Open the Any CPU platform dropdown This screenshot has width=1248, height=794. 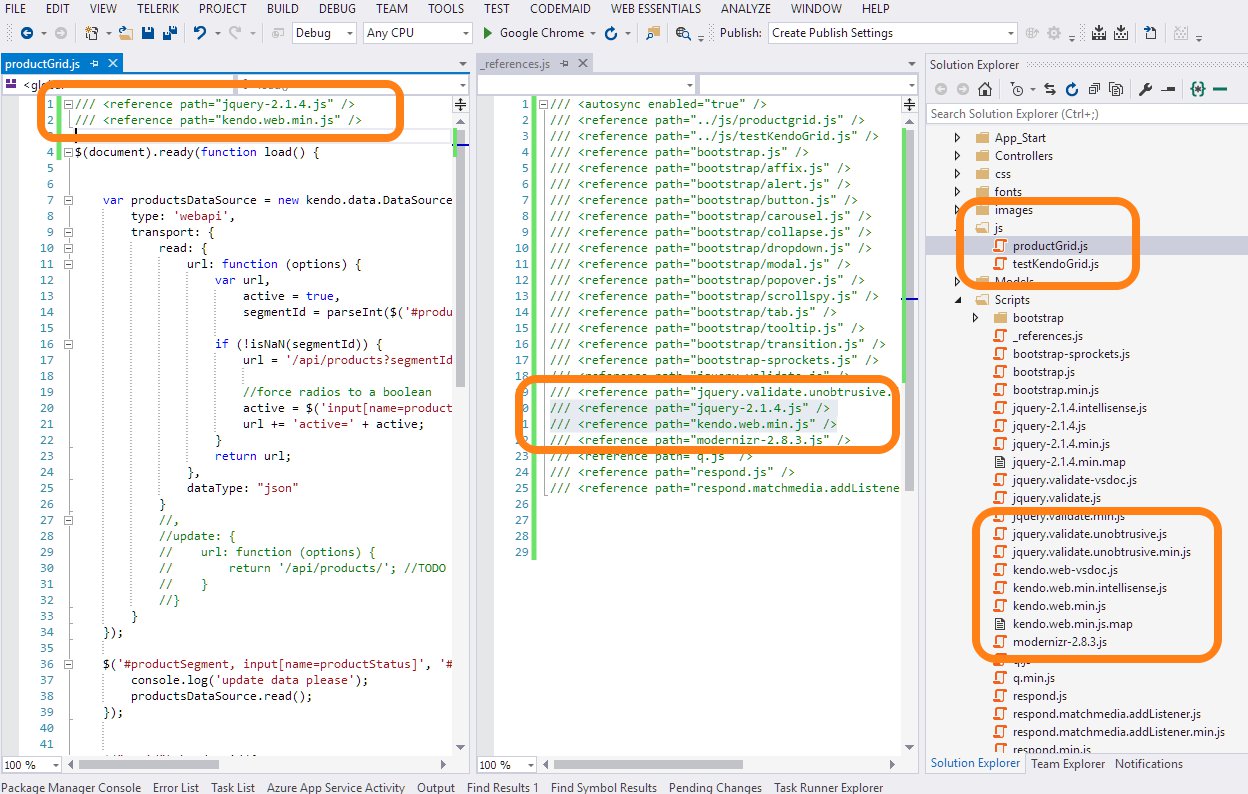pos(465,33)
